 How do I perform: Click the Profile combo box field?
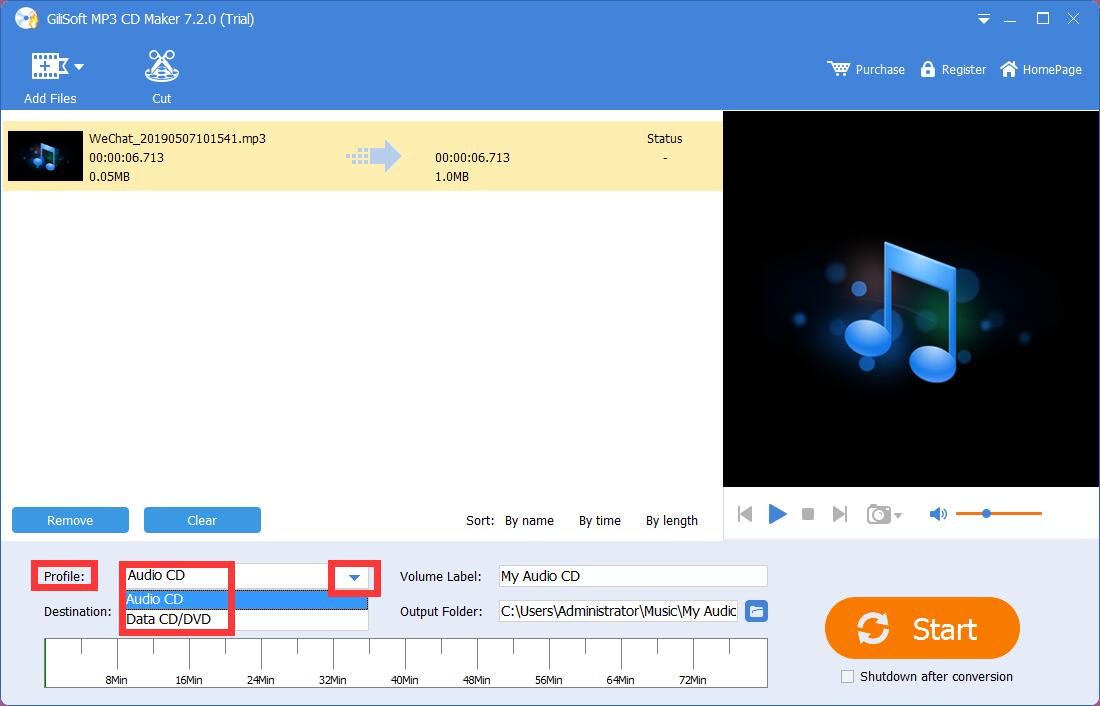246,576
